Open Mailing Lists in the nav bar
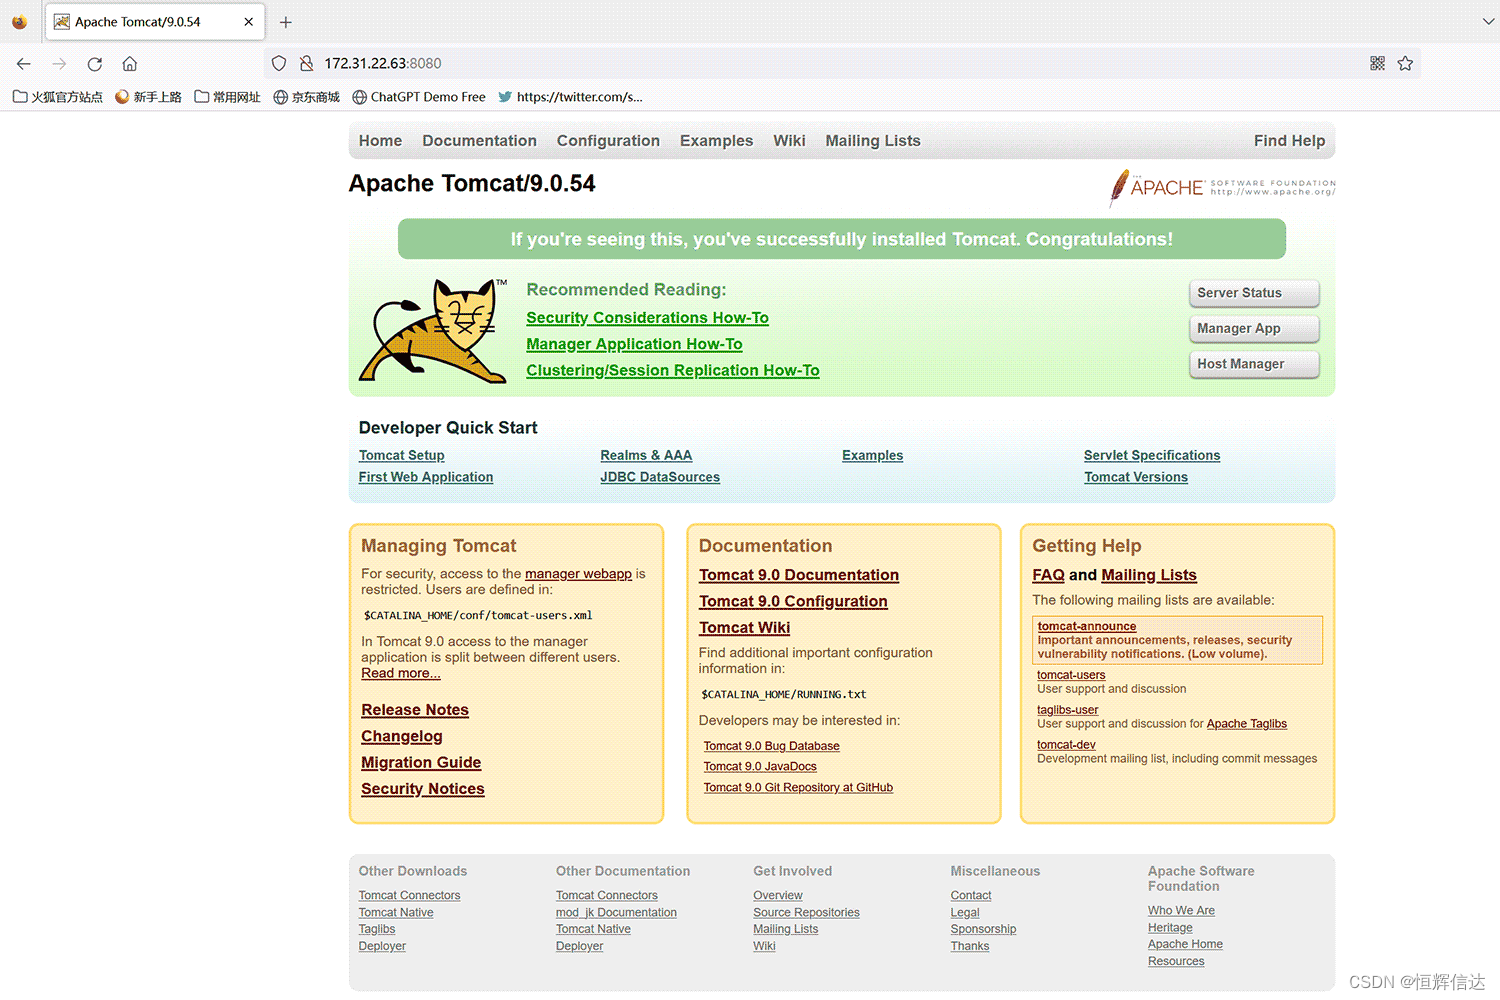 pyautogui.click(x=873, y=141)
